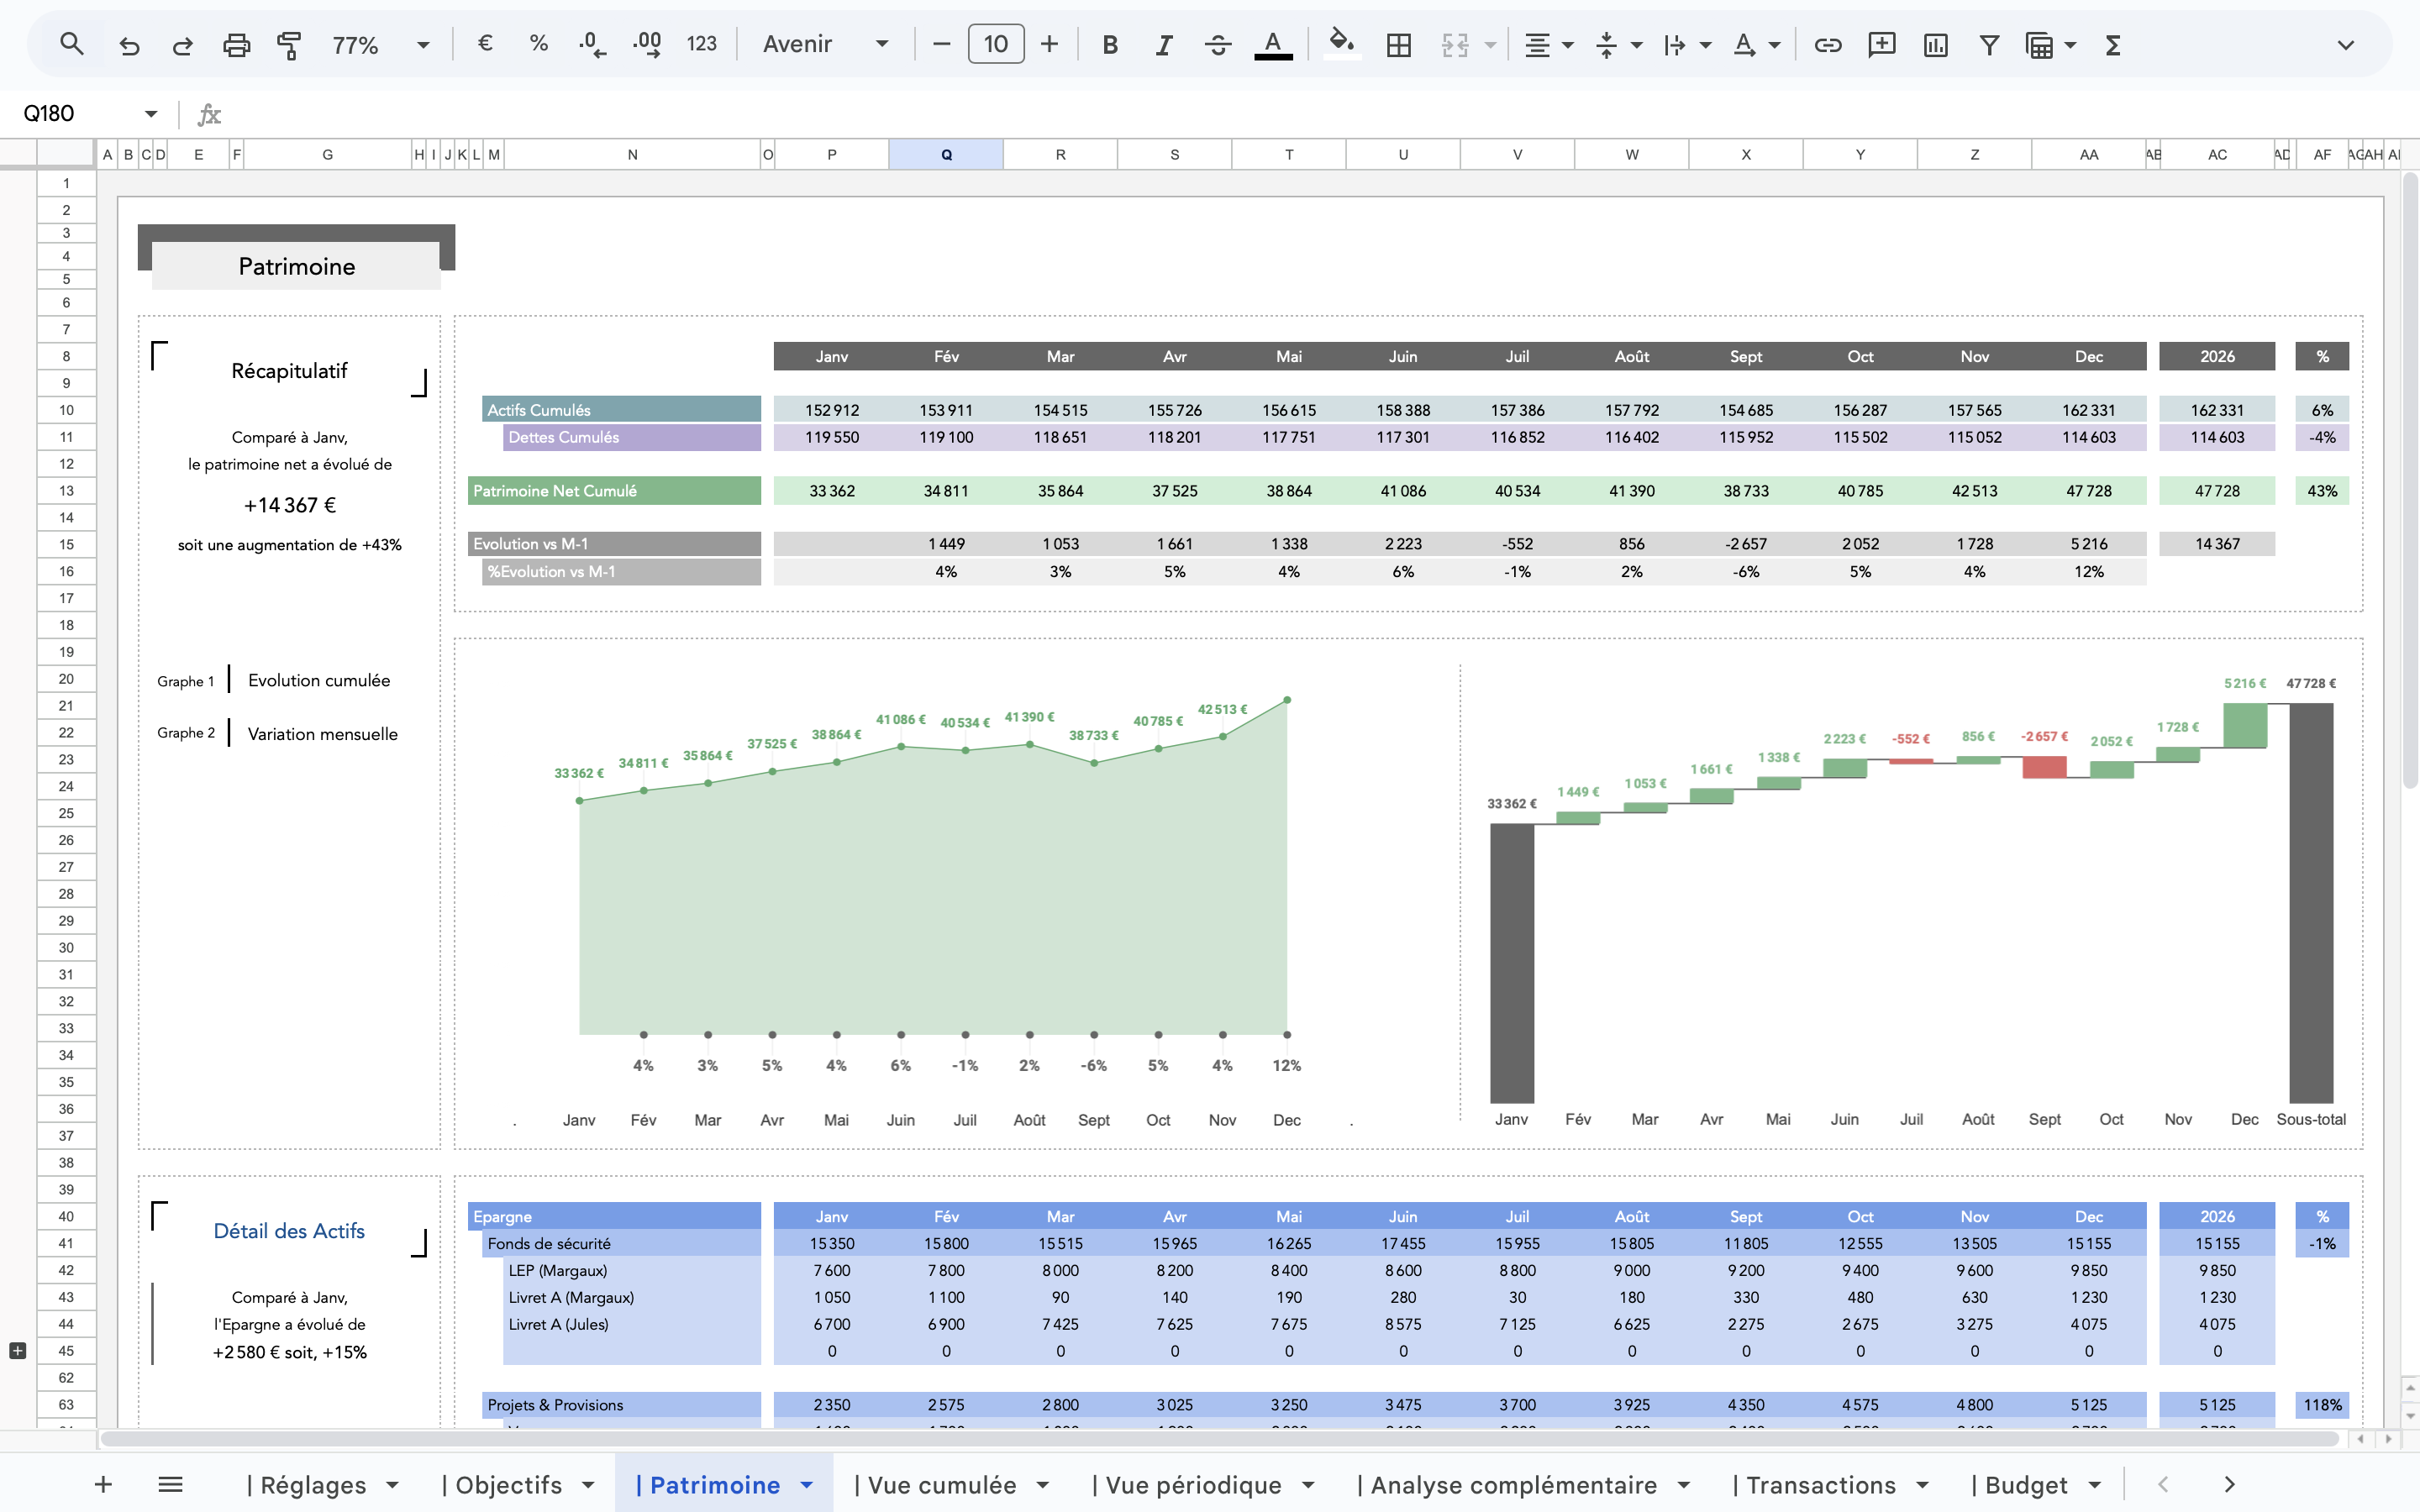Image resolution: width=2420 pixels, height=1512 pixels.
Task: Switch to the Transactions sheet tab
Action: 1819,1485
